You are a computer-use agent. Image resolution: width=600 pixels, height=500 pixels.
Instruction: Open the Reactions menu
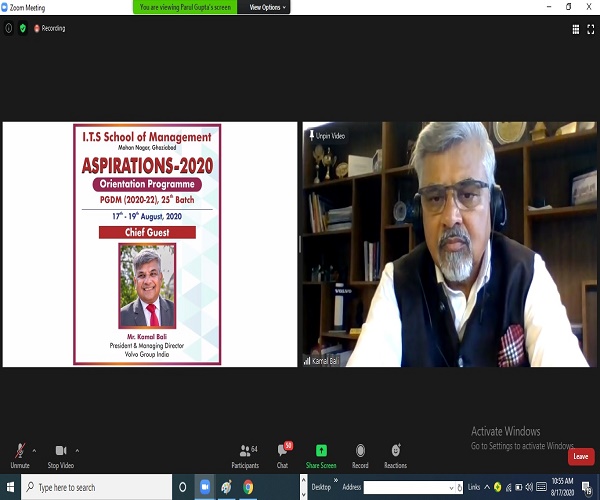point(396,456)
